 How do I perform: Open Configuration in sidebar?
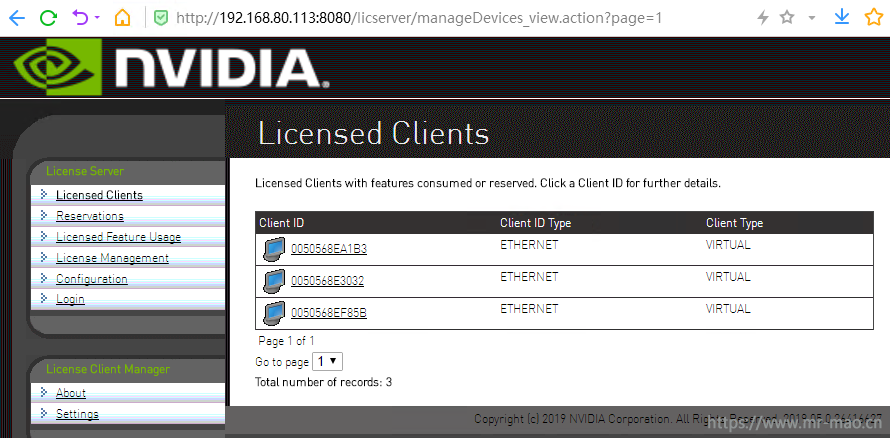[x=92, y=279]
